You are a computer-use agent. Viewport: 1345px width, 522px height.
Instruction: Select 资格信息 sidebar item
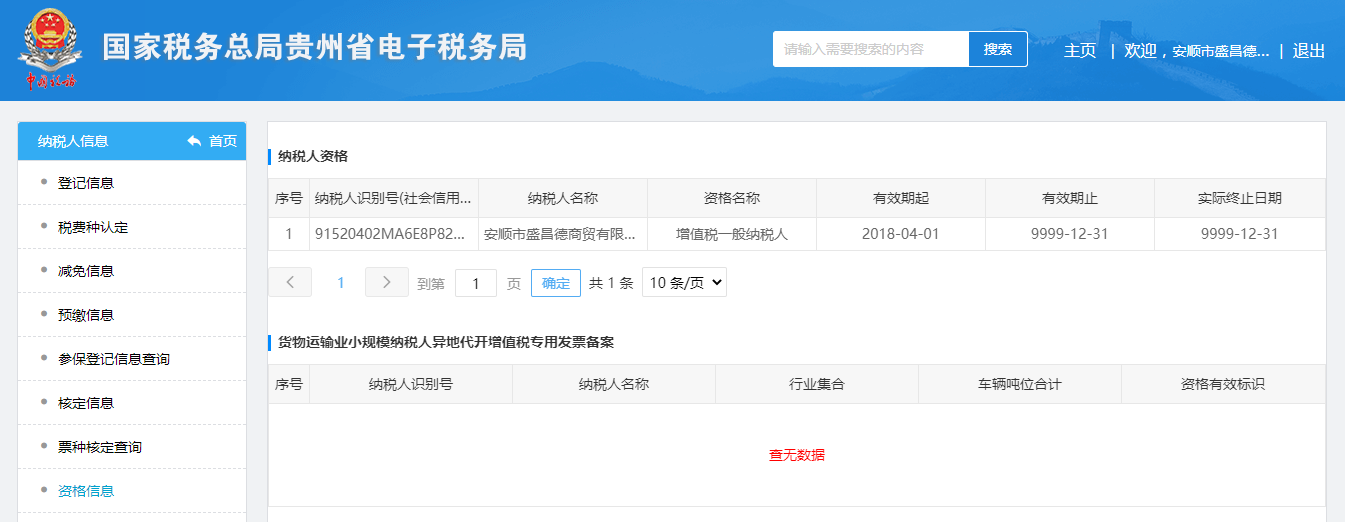[x=86, y=491]
